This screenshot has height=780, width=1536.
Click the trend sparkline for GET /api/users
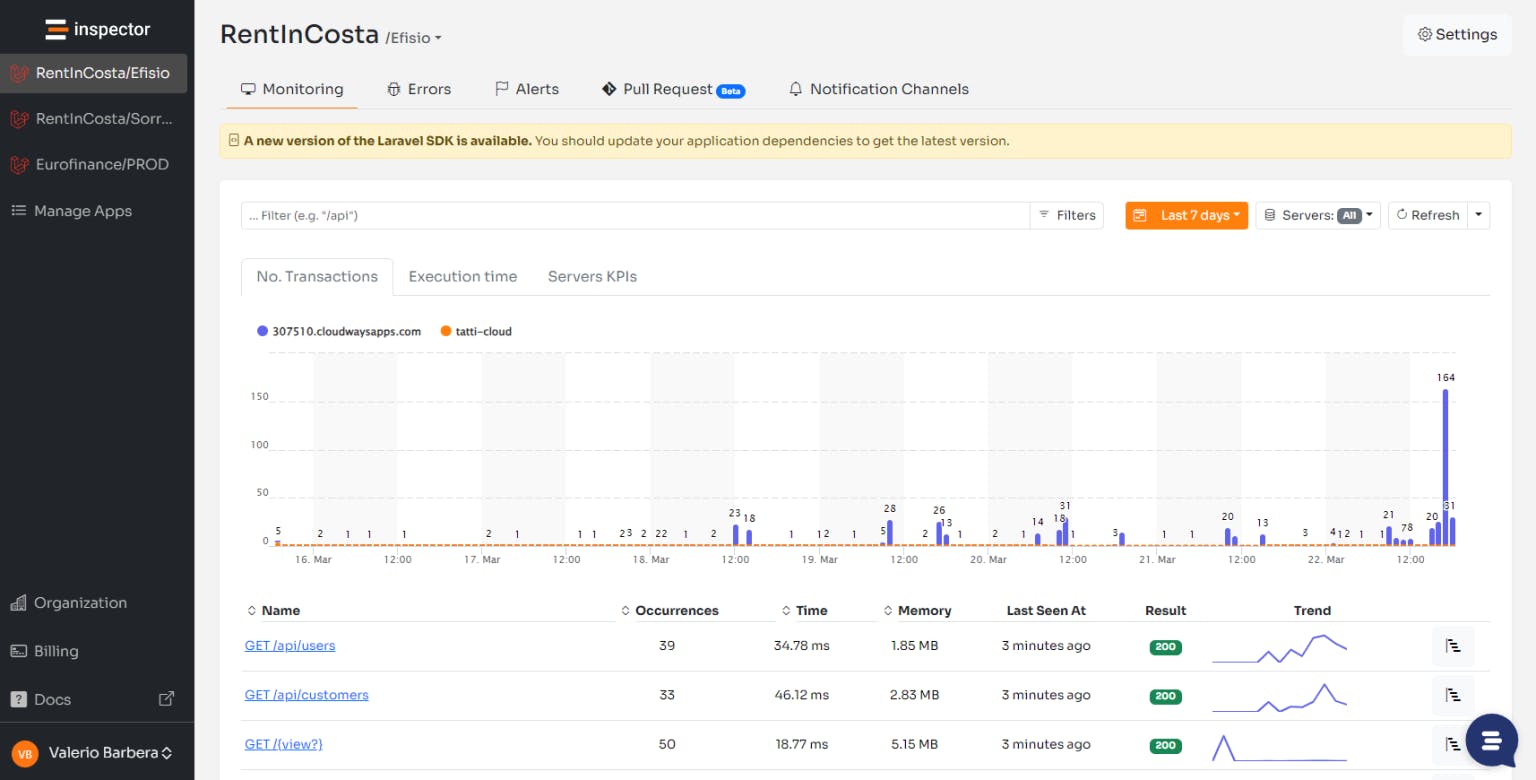coord(1279,648)
